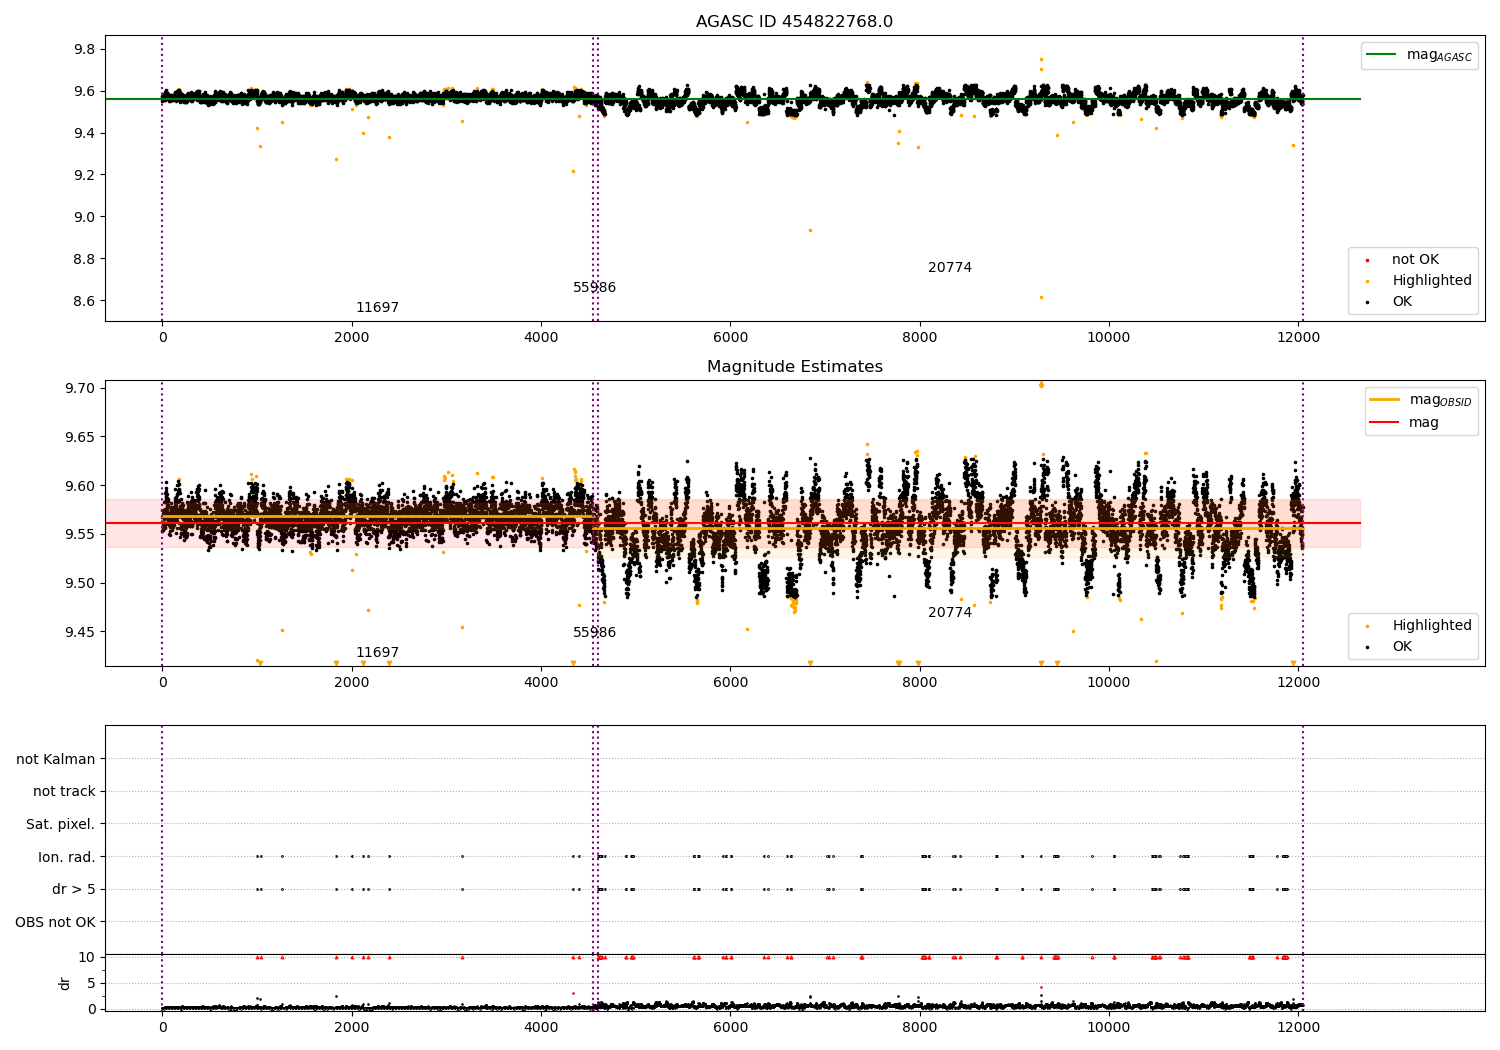Click the 20774 label in middle plot
This screenshot has height=1050, width=1500.
[x=950, y=613]
